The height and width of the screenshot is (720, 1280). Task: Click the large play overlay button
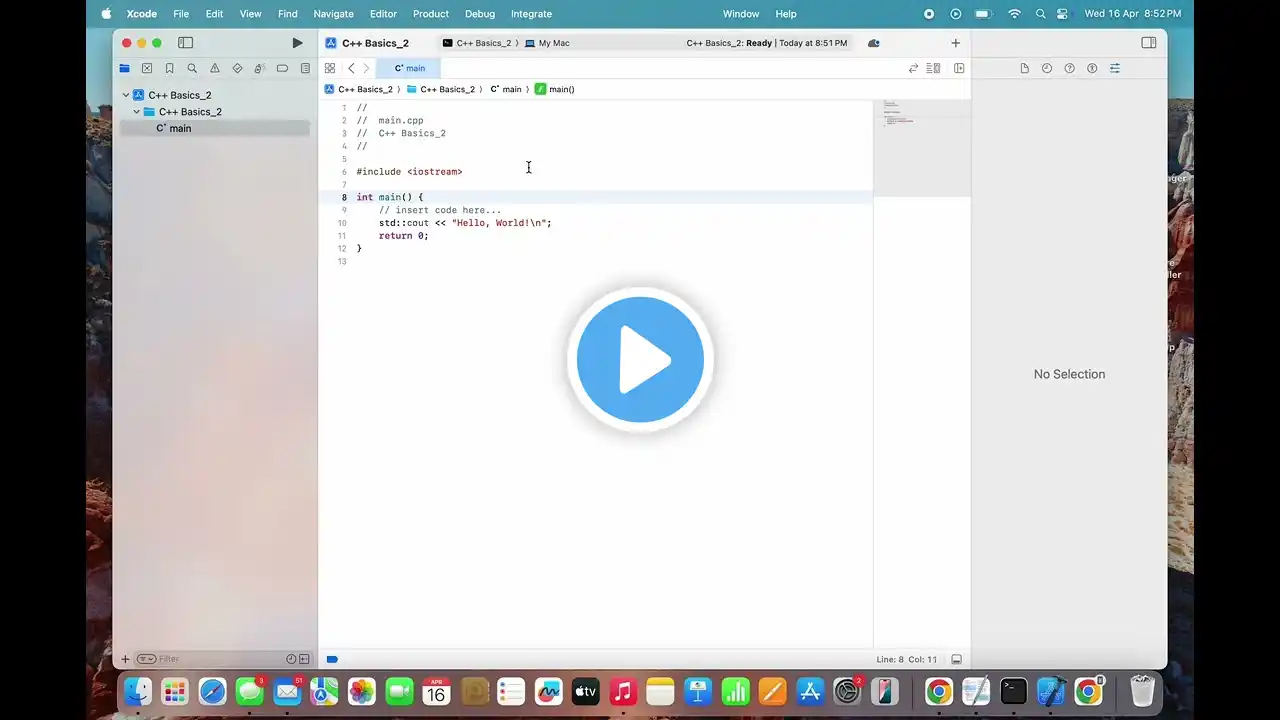click(640, 360)
